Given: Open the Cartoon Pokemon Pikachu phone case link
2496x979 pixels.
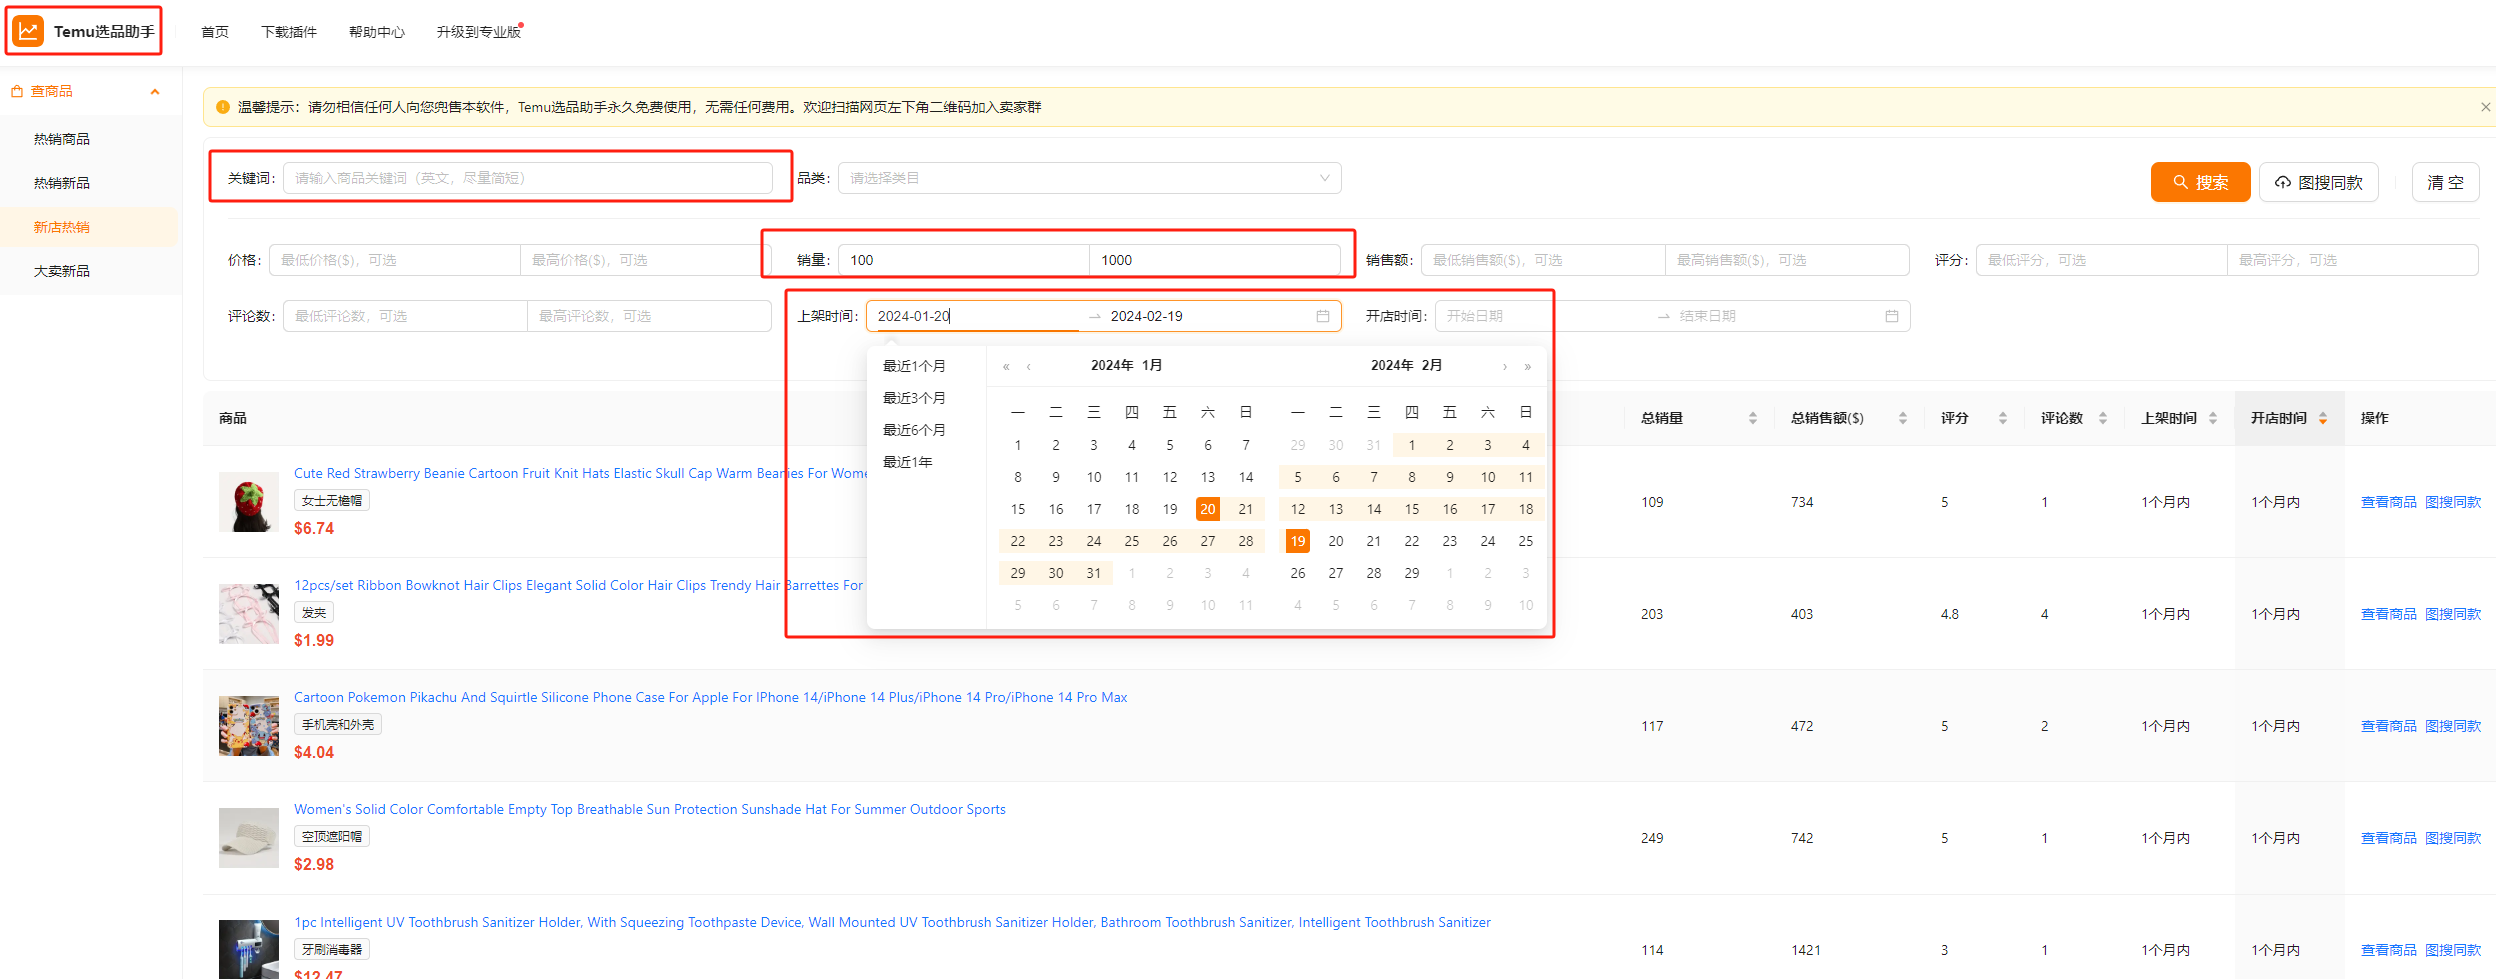Looking at the screenshot, I should coord(710,697).
